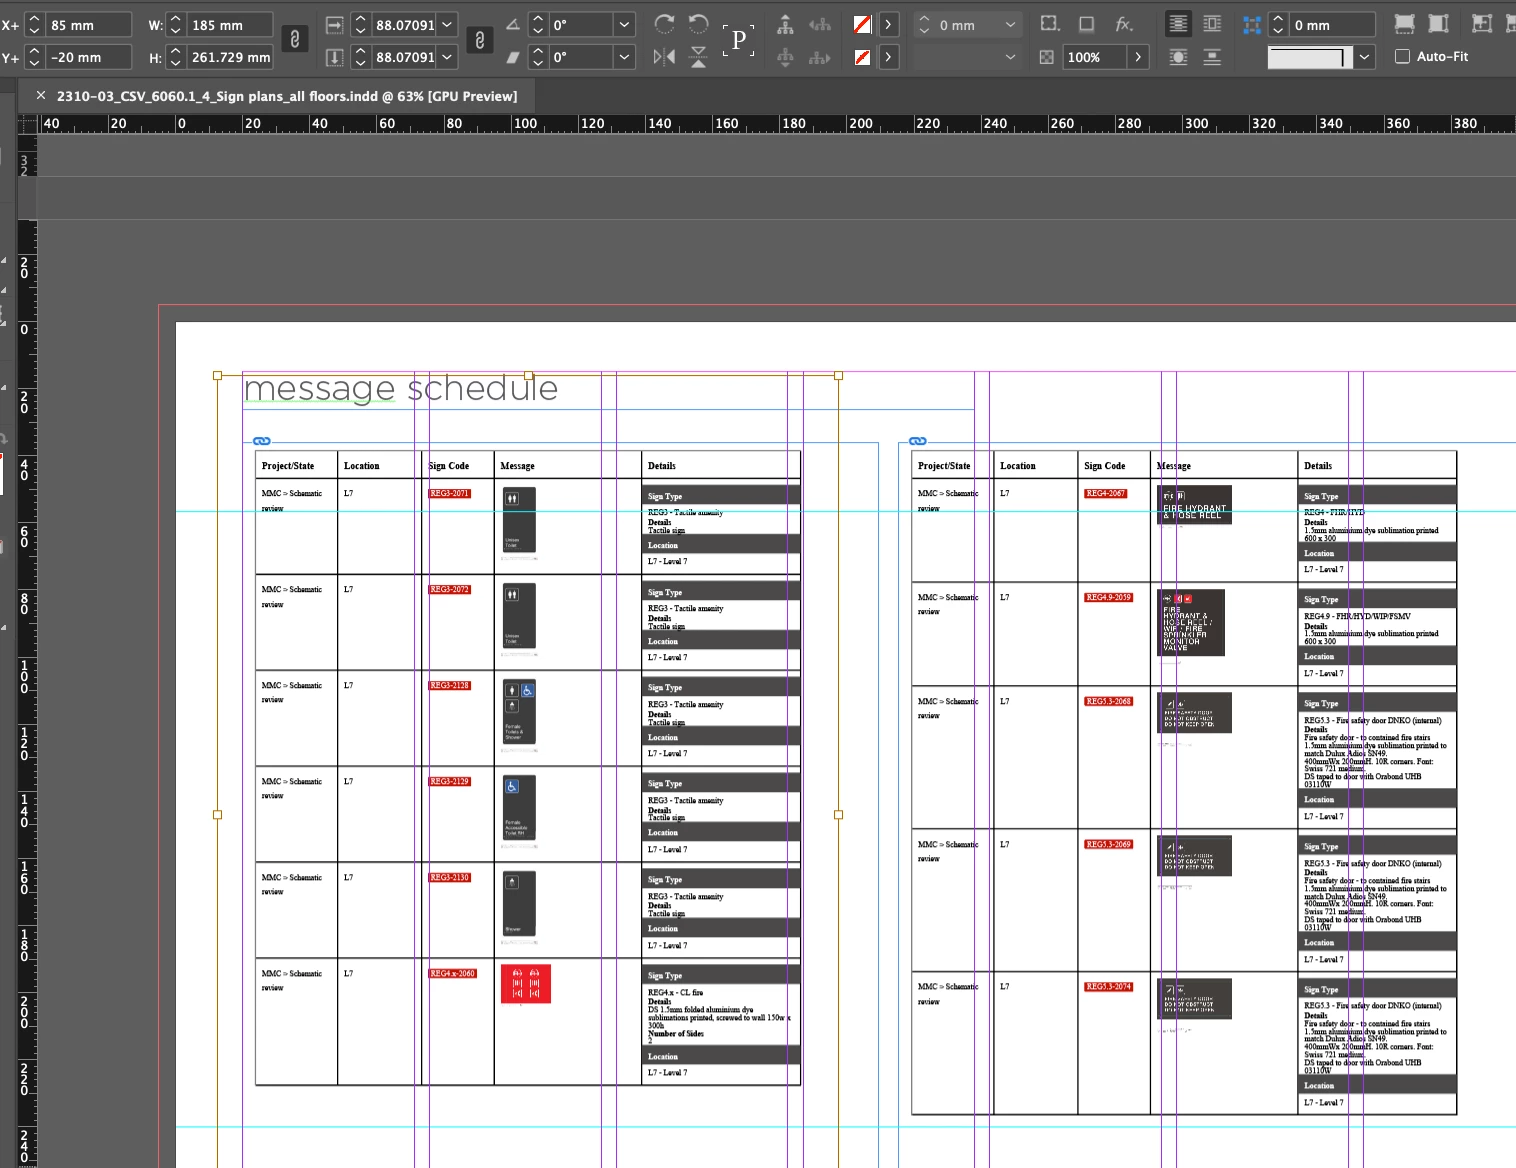Select next object icon
This screenshot has width=1516, height=1168.
820,57
